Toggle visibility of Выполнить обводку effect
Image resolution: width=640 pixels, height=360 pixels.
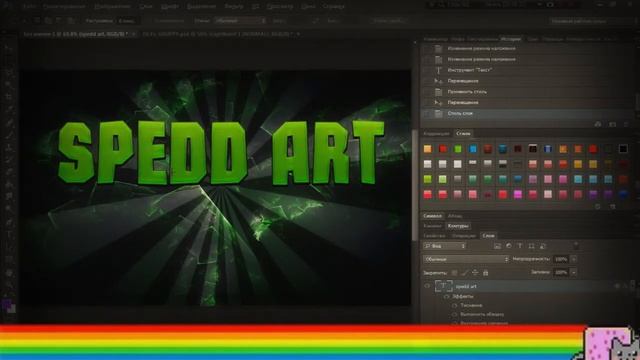tap(454, 314)
